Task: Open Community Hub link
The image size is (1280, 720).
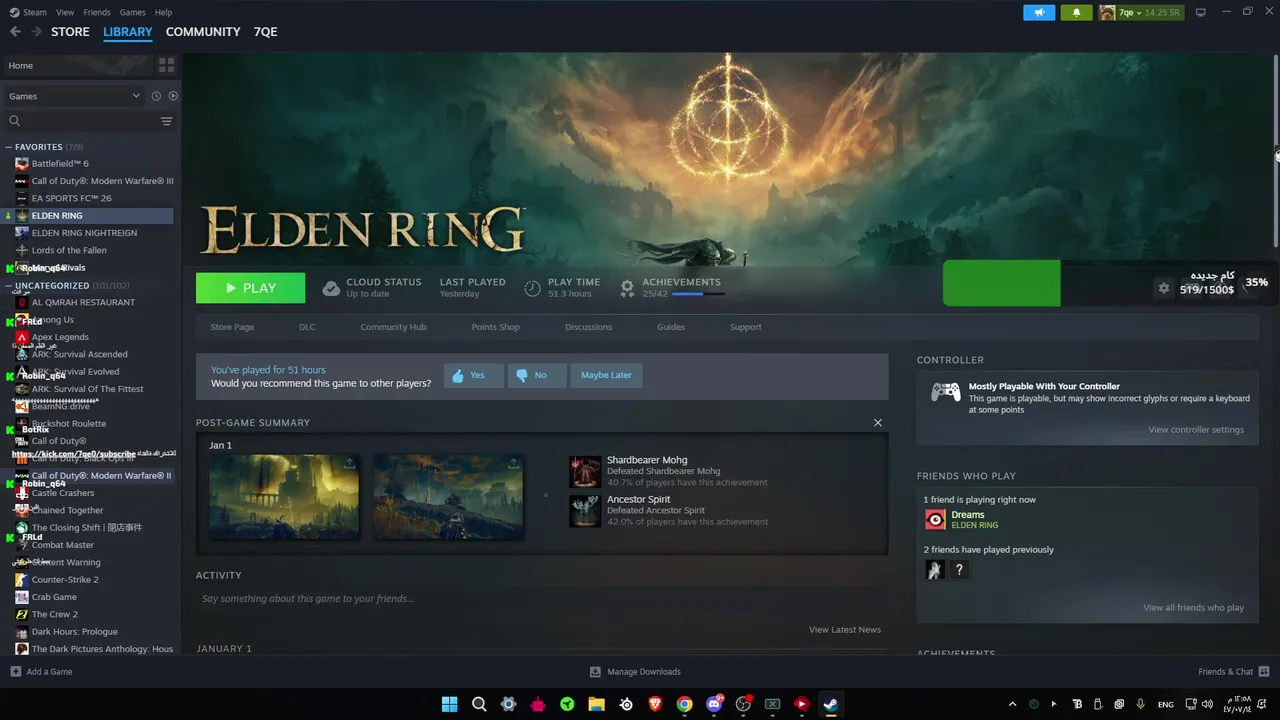Action: 393,327
